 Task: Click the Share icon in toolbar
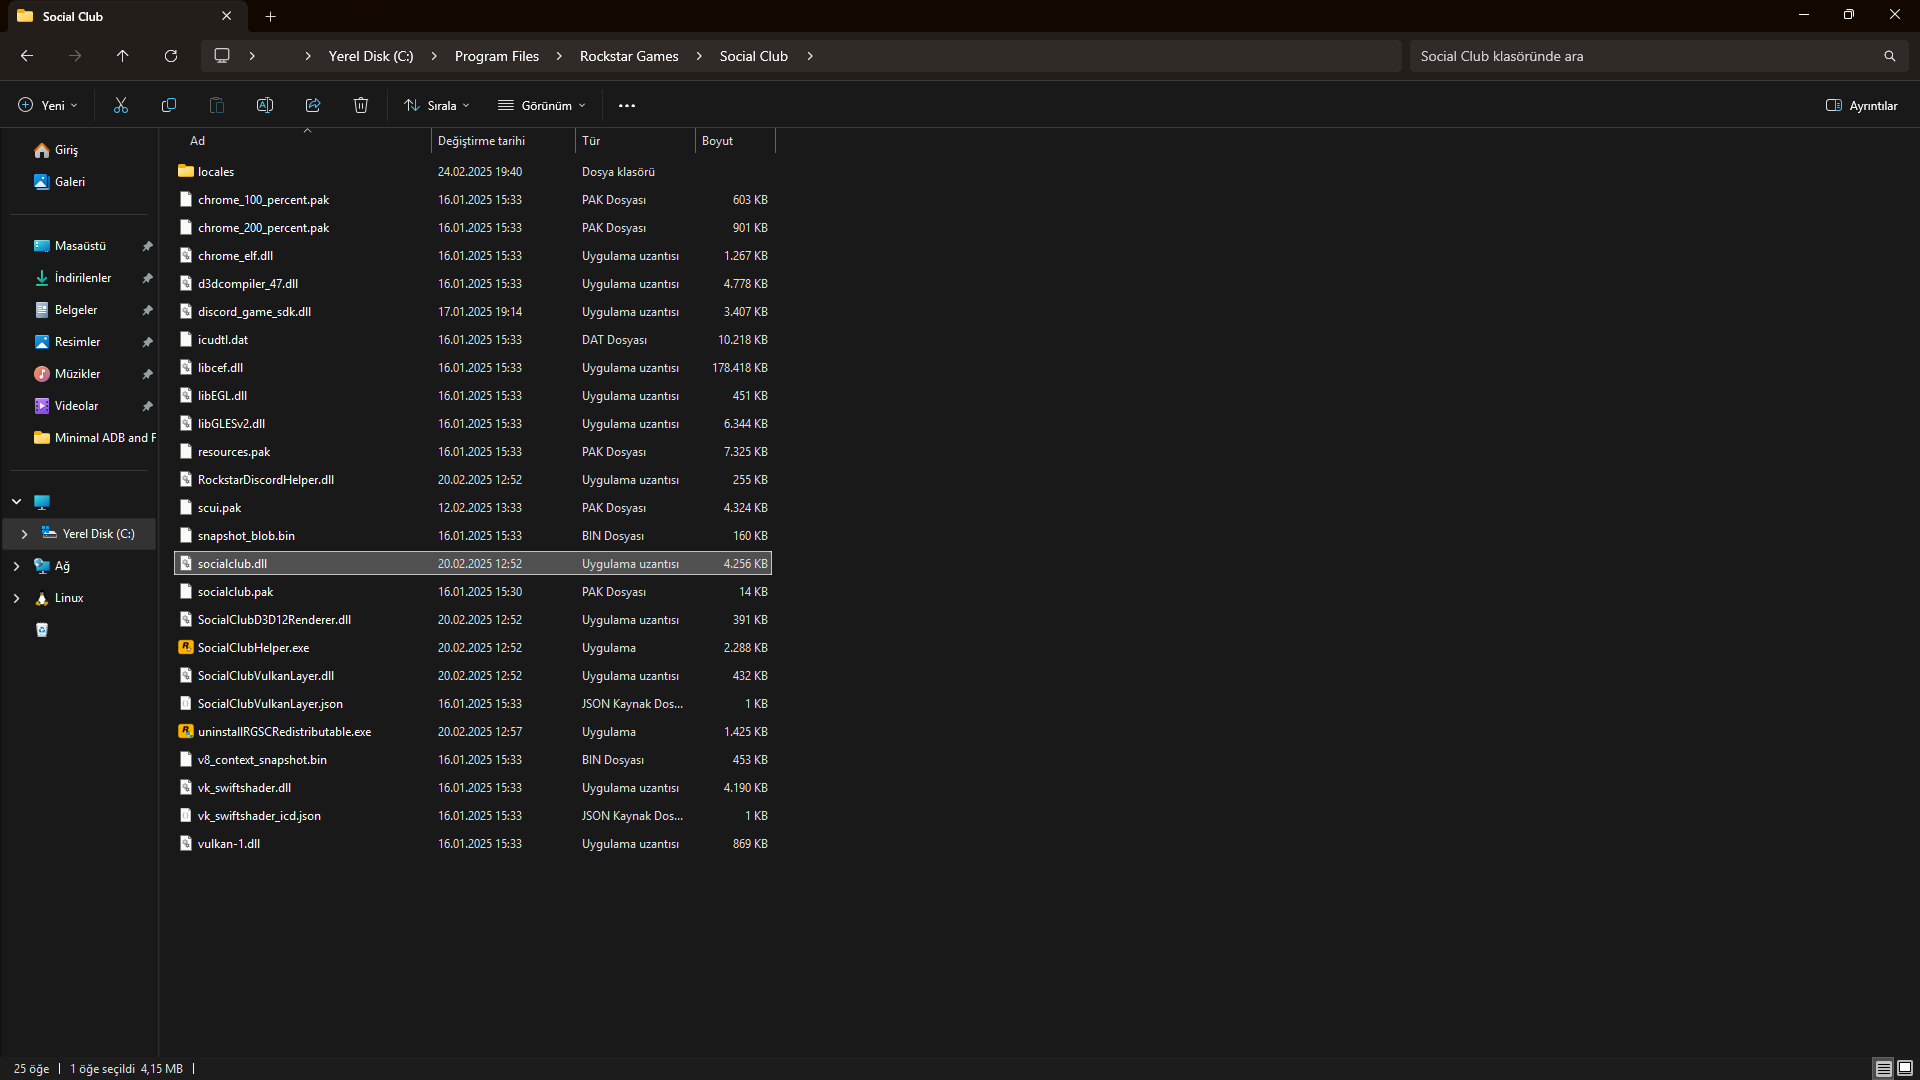coord(313,105)
